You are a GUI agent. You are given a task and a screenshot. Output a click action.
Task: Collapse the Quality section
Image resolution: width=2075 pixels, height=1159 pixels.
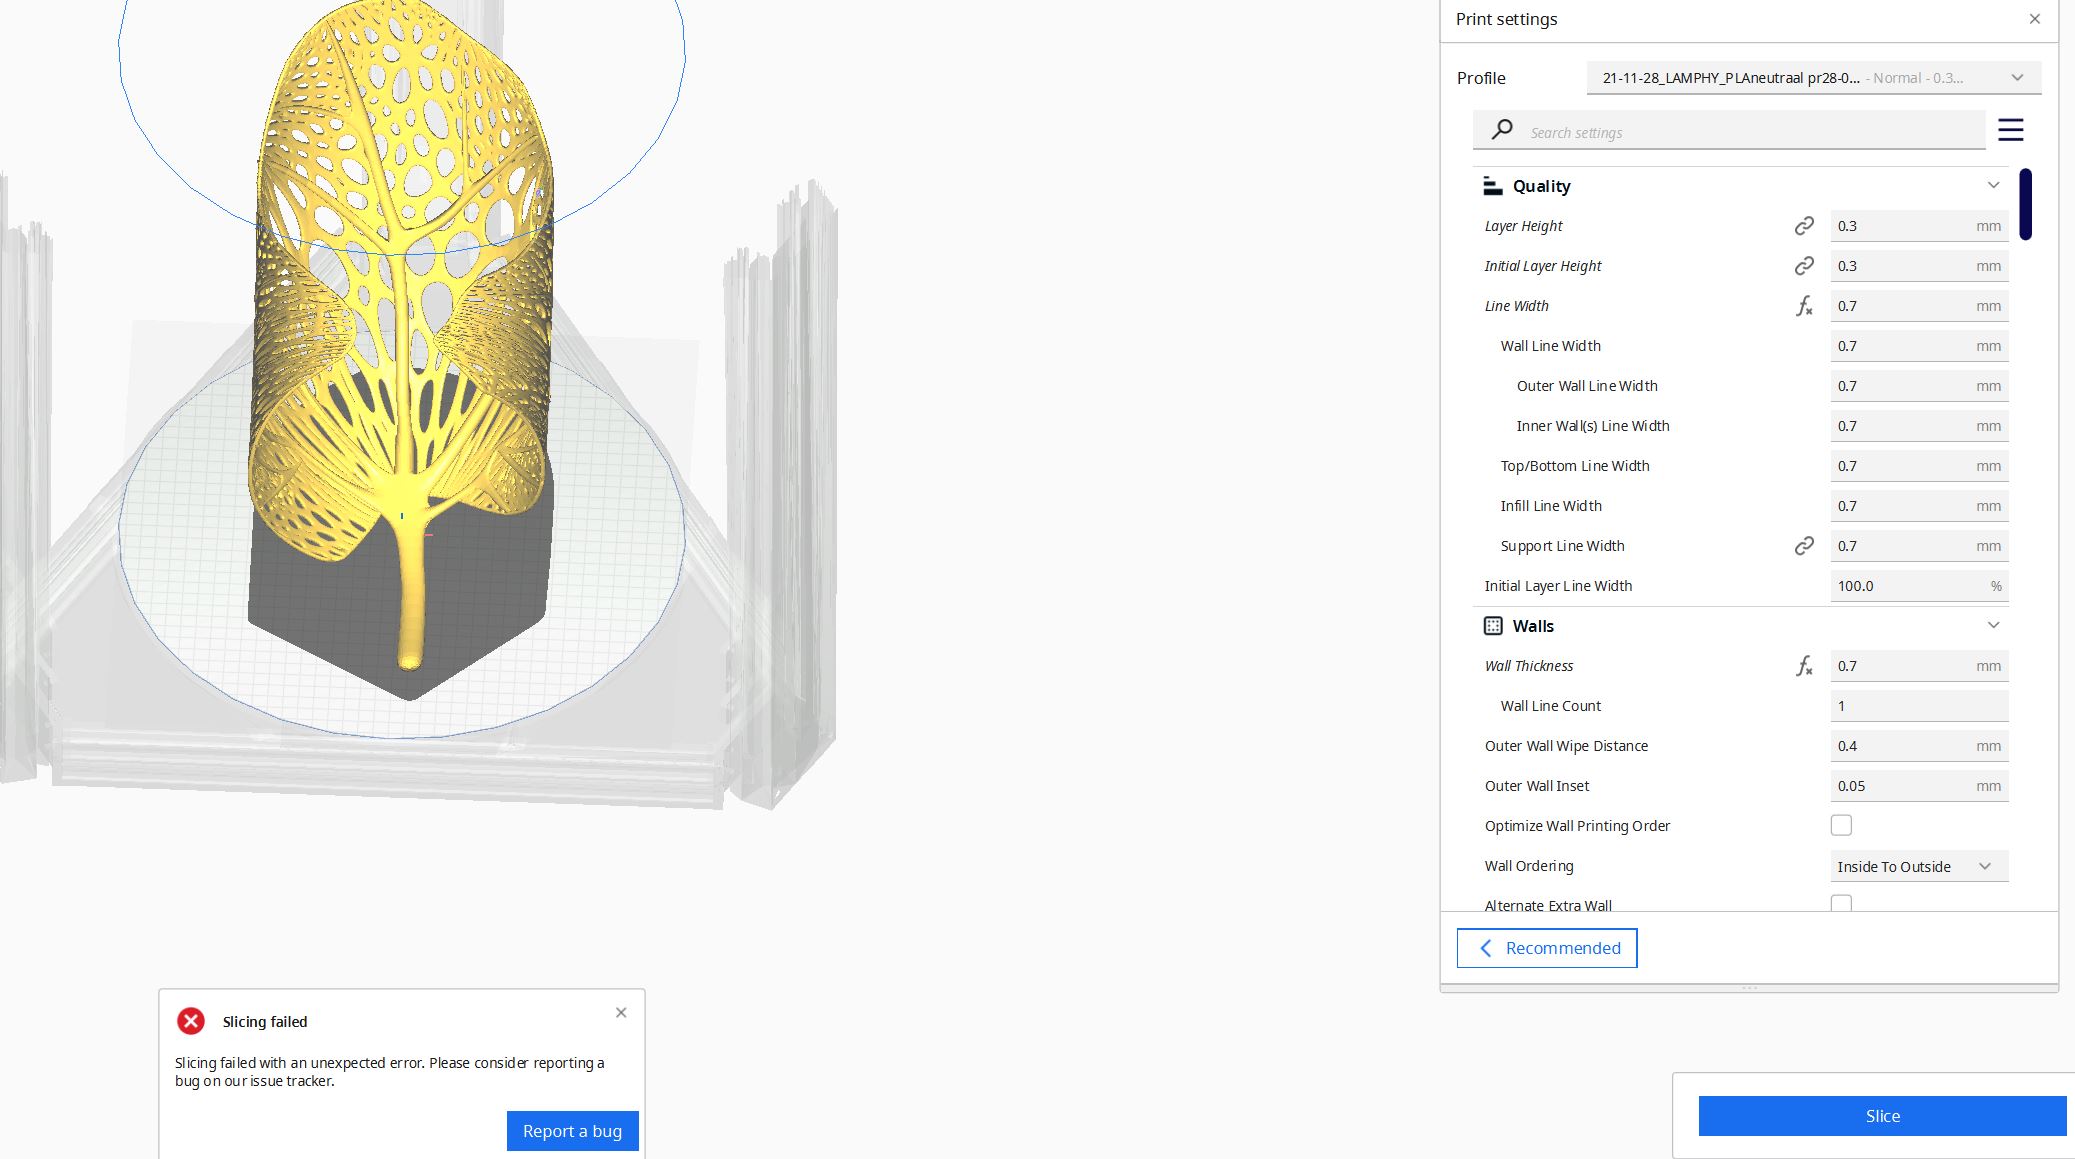1993,185
